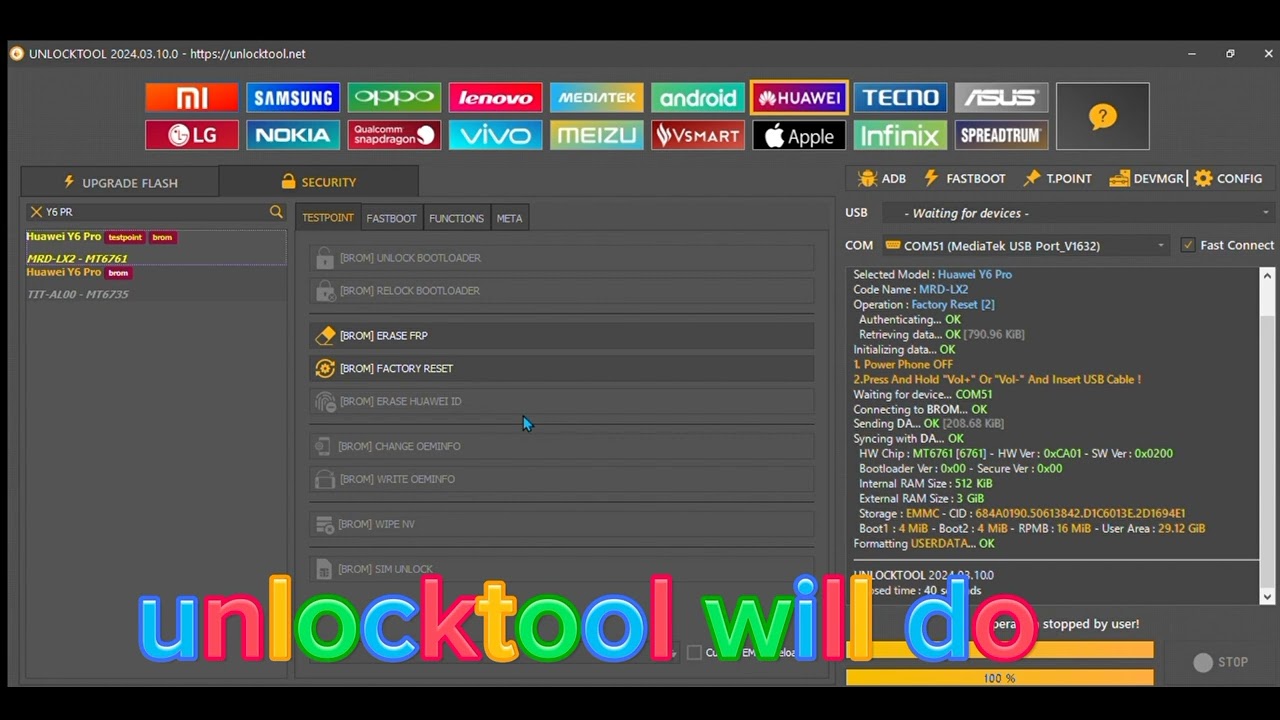
Task: Choose the Qualcomm Snapdragon tile
Action: pyautogui.click(x=394, y=135)
